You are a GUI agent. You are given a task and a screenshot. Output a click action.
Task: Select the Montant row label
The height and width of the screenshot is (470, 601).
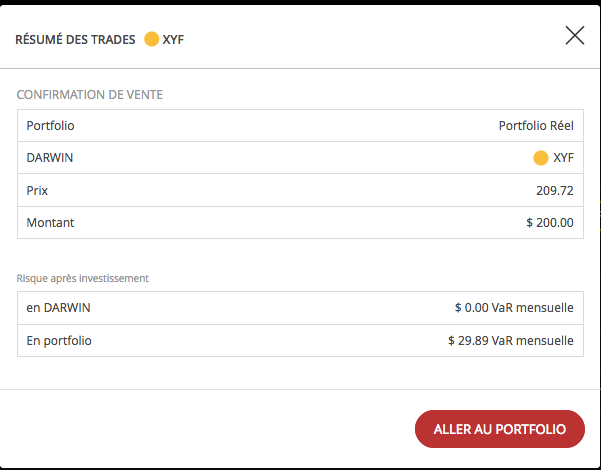click(50, 223)
